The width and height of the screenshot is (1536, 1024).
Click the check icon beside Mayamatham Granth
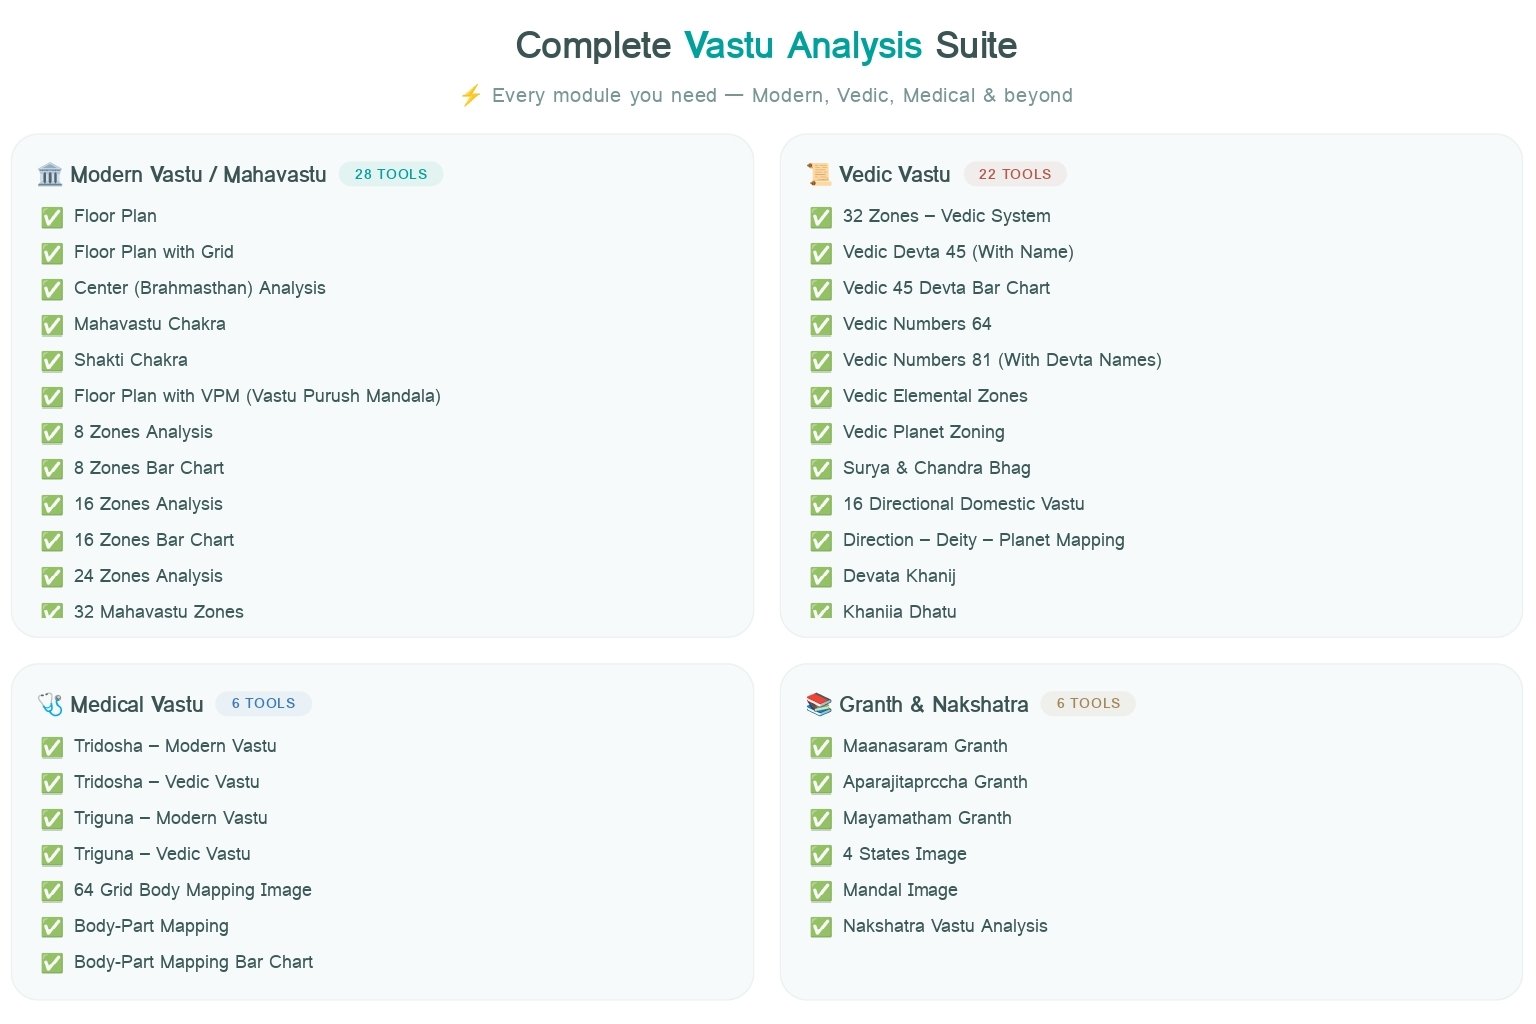click(x=821, y=819)
